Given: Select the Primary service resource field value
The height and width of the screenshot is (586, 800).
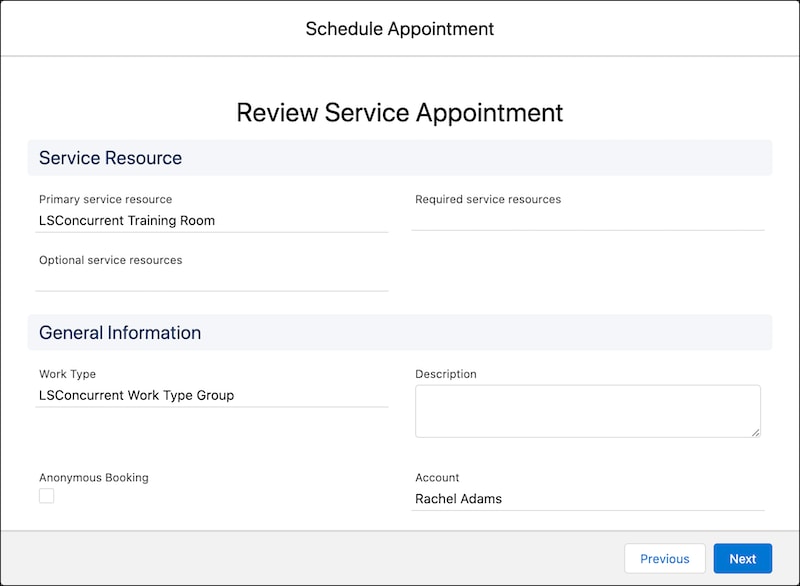Looking at the screenshot, I should [x=127, y=220].
